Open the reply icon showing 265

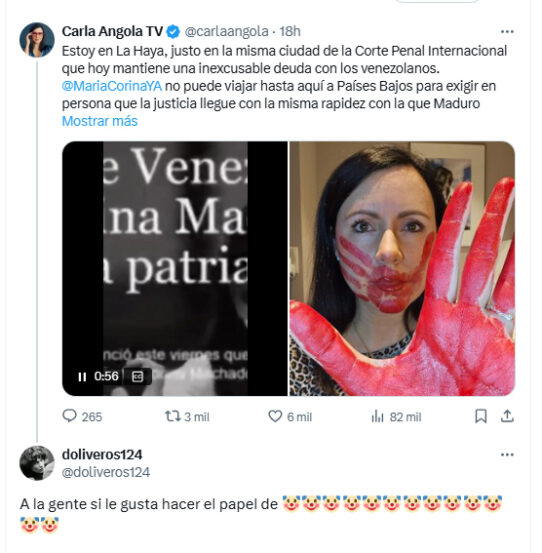69,416
